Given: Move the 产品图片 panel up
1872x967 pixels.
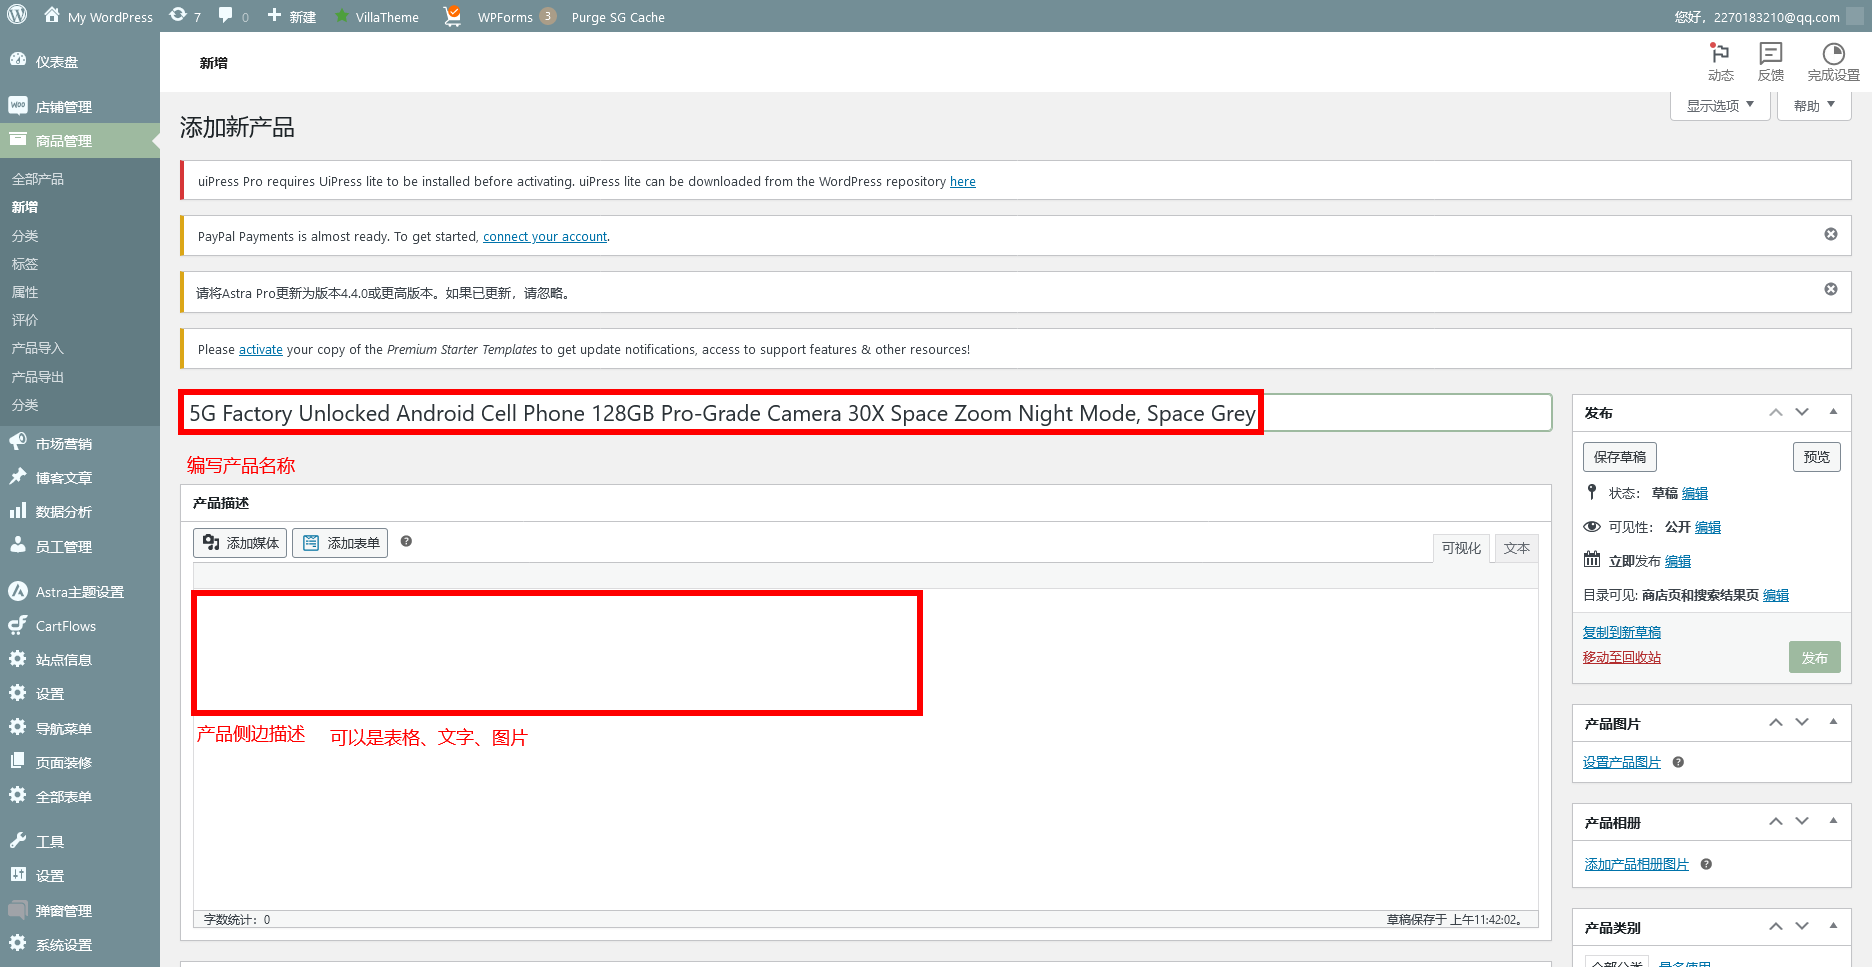Looking at the screenshot, I should click(1776, 722).
